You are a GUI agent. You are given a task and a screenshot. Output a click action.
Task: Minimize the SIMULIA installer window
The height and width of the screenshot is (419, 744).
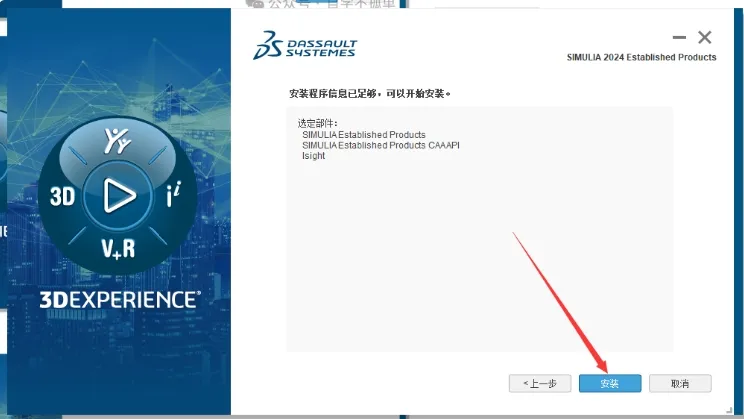click(x=679, y=37)
